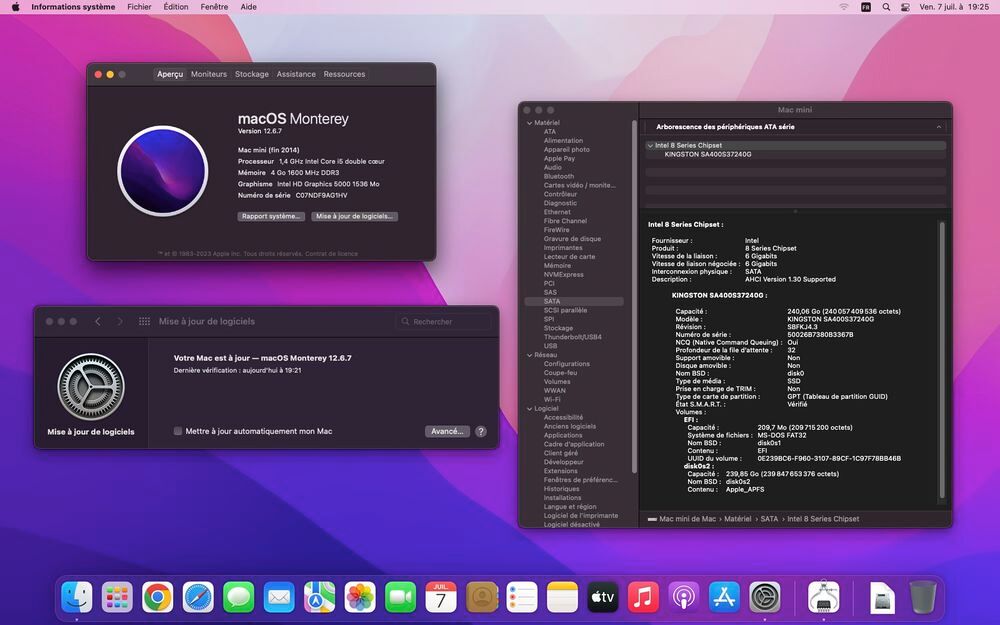Open Notes from the Dock
This screenshot has height=625, width=1000.
point(562,598)
